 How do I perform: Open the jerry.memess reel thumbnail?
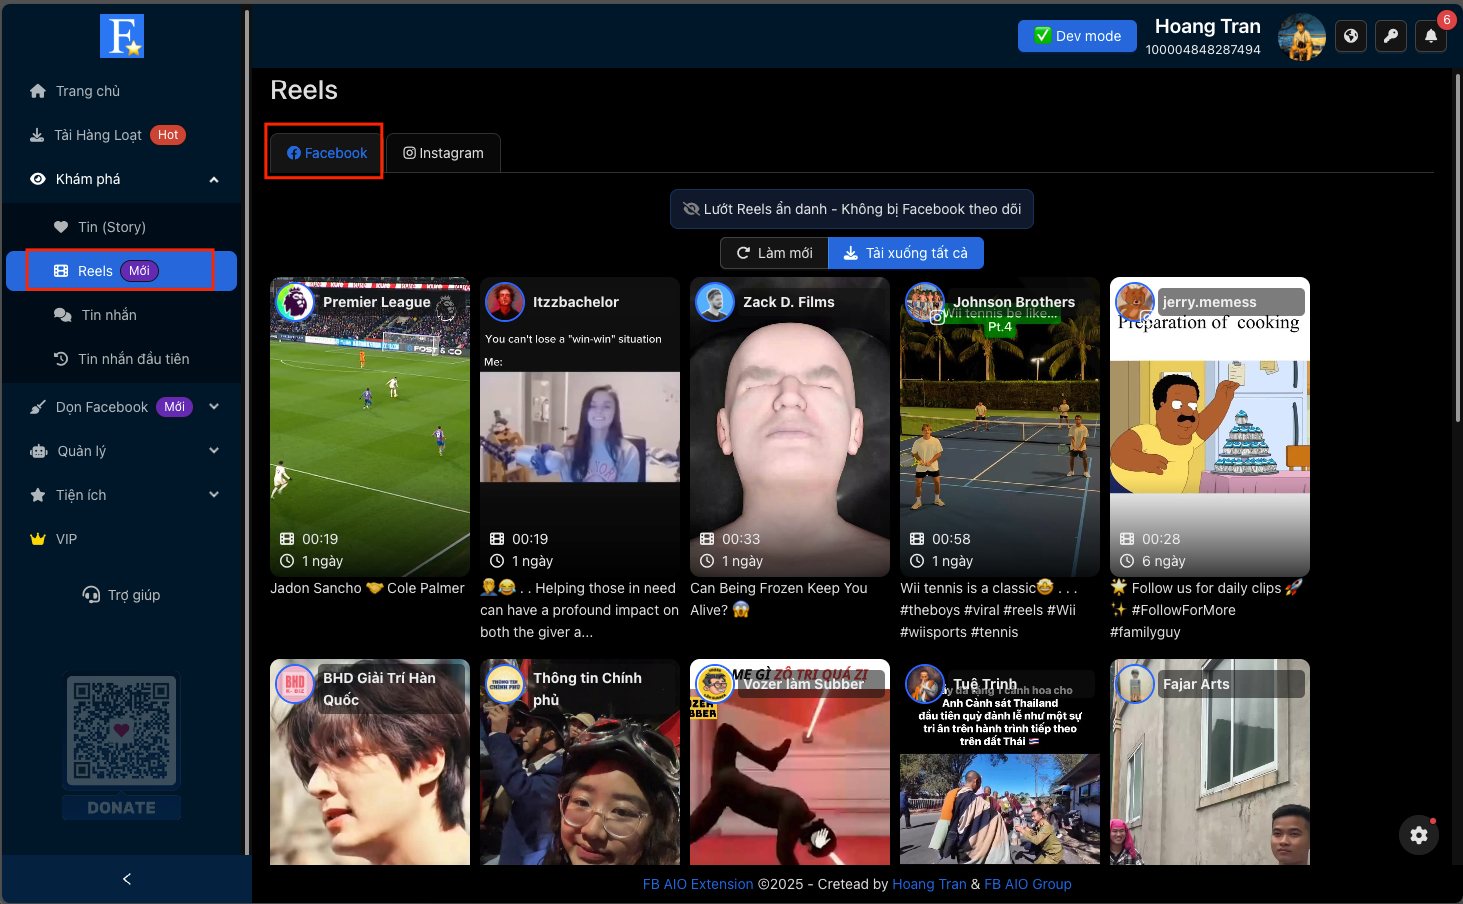tap(1210, 427)
